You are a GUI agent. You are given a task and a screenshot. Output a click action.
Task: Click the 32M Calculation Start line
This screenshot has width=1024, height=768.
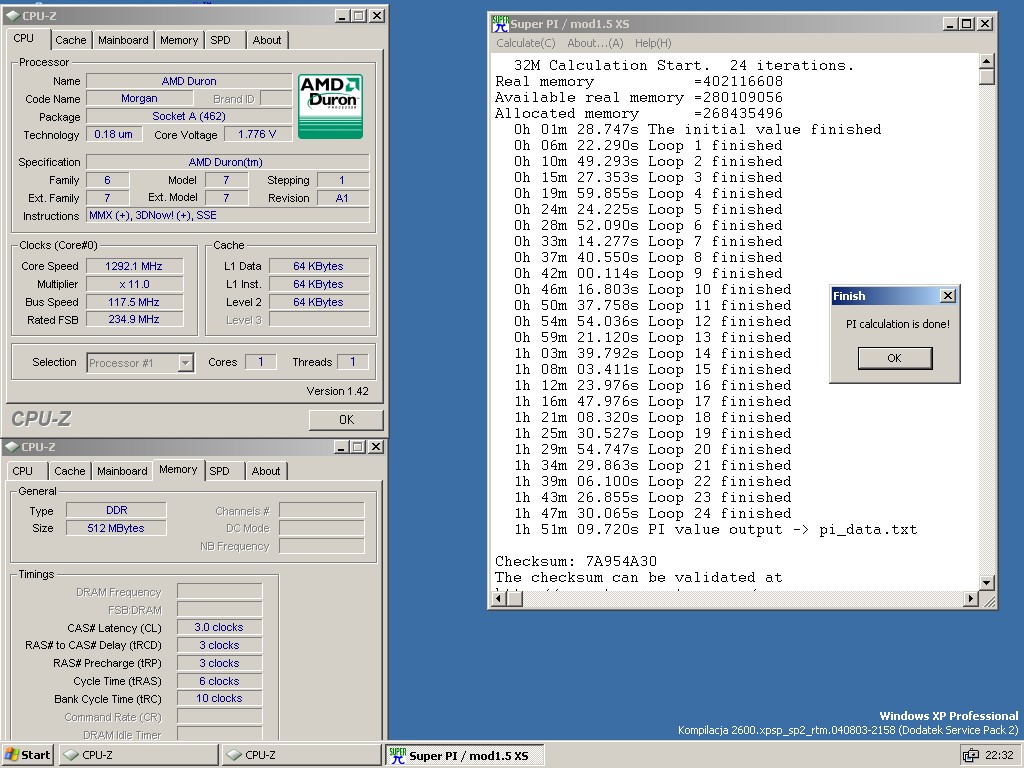(684, 65)
